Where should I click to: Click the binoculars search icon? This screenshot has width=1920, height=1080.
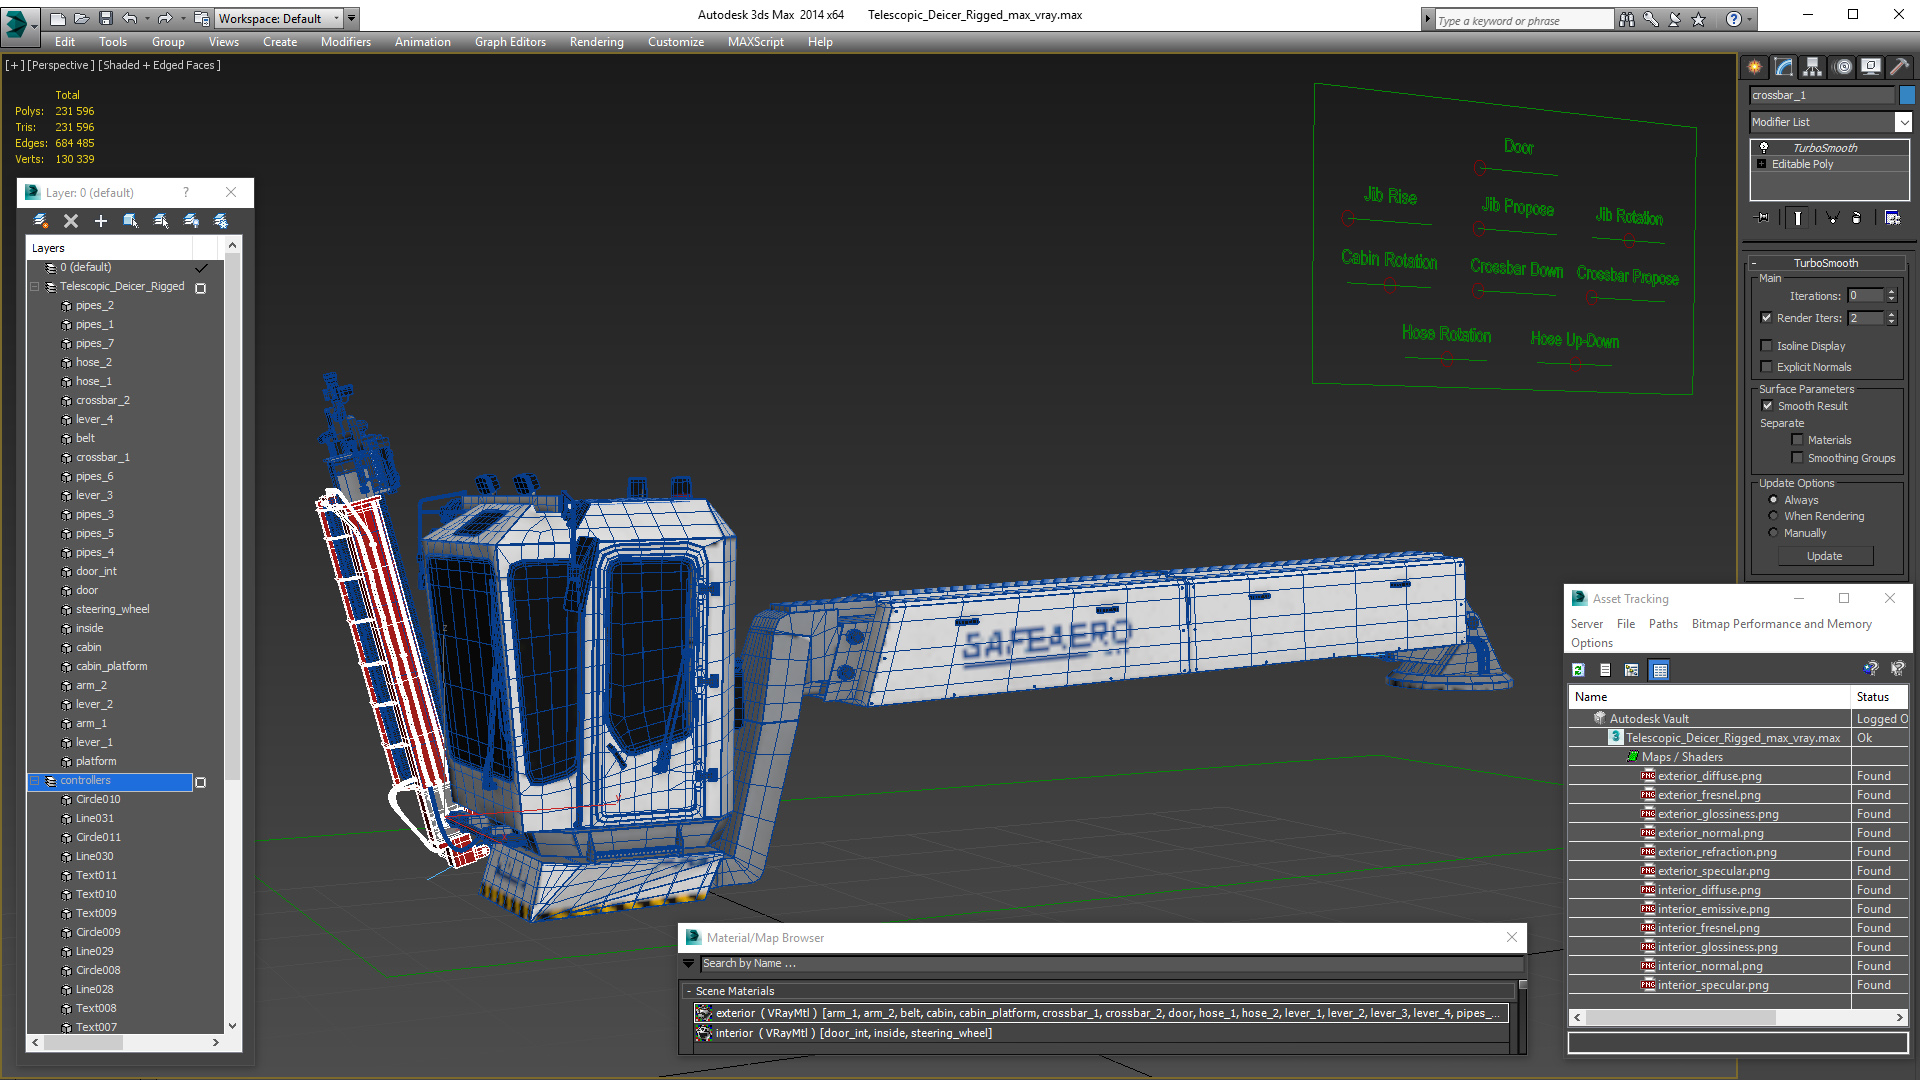[x=1627, y=19]
